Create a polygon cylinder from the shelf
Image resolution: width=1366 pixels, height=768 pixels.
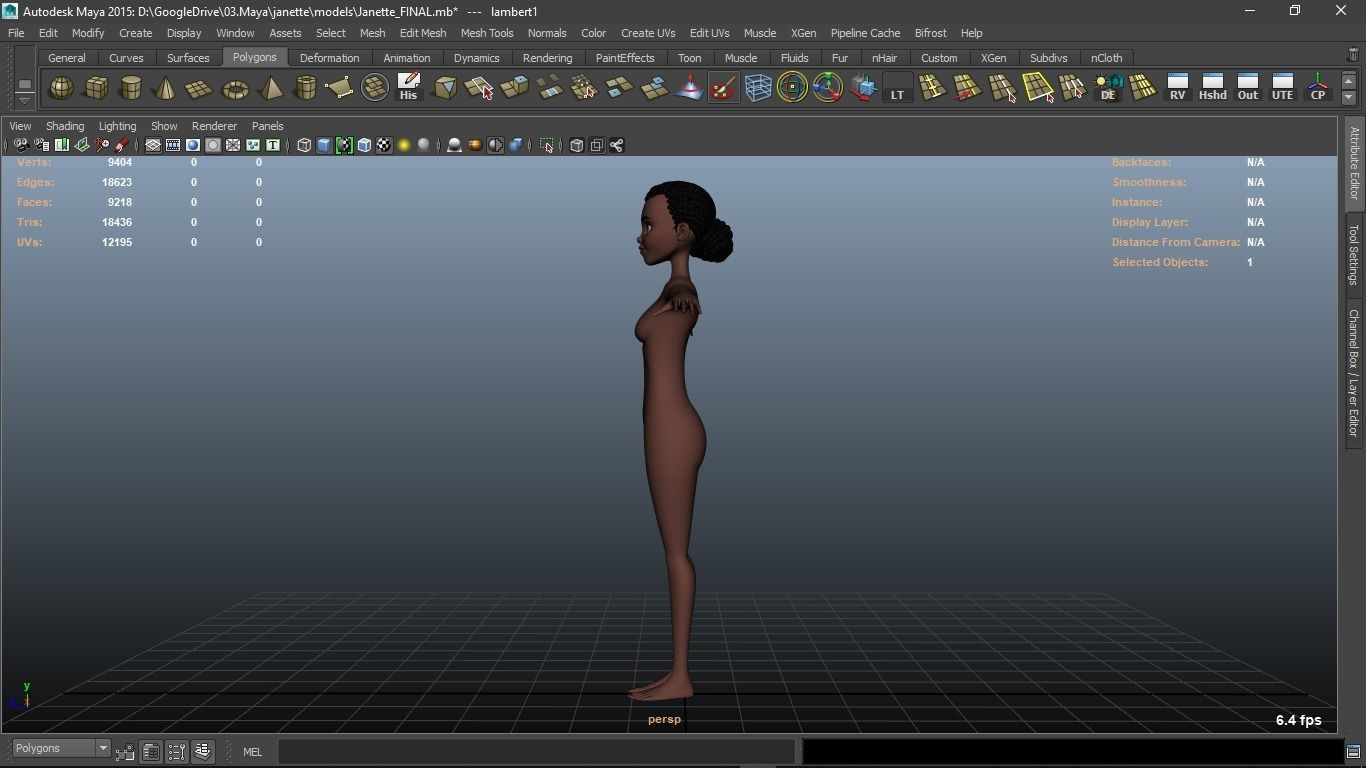pyautogui.click(x=131, y=88)
